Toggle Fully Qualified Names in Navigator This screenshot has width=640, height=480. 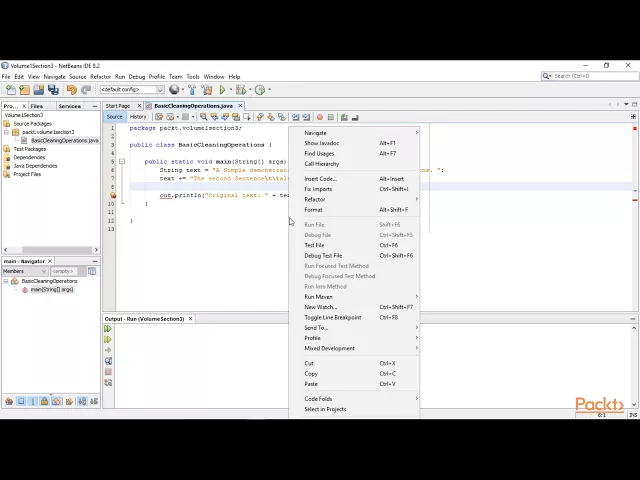click(x=69, y=401)
